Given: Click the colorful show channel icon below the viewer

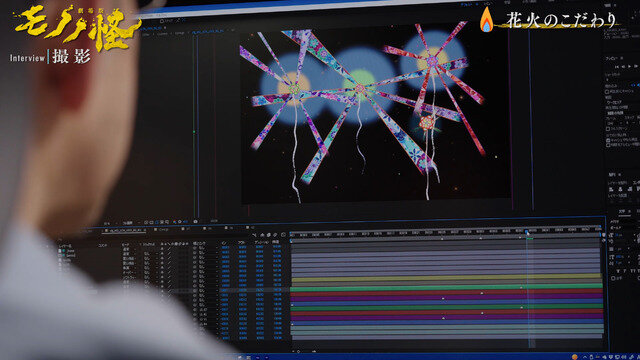Looking at the screenshot, I should point(174,222).
